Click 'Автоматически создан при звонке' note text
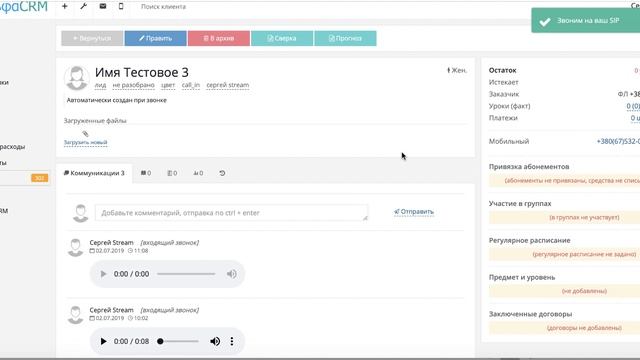This screenshot has width=640, height=360. pyautogui.click(x=117, y=100)
